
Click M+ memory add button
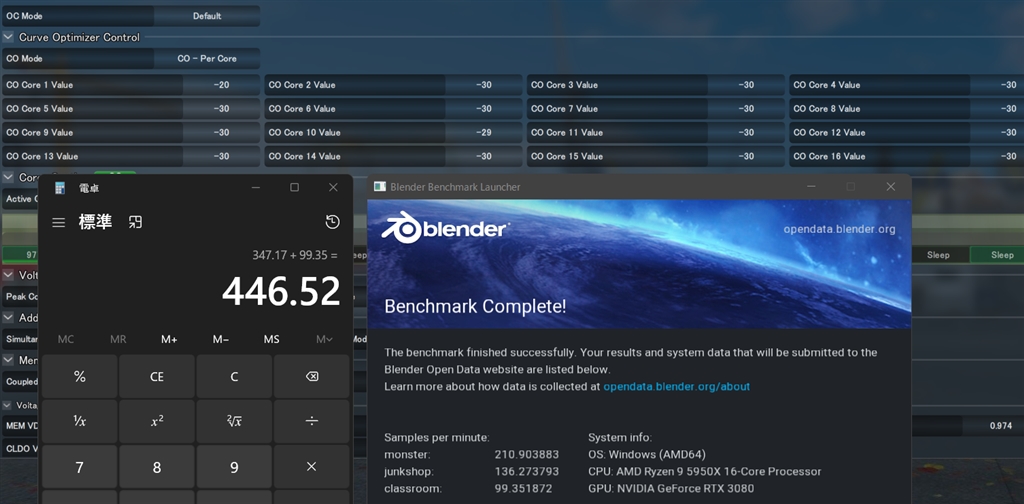click(x=169, y=339)
